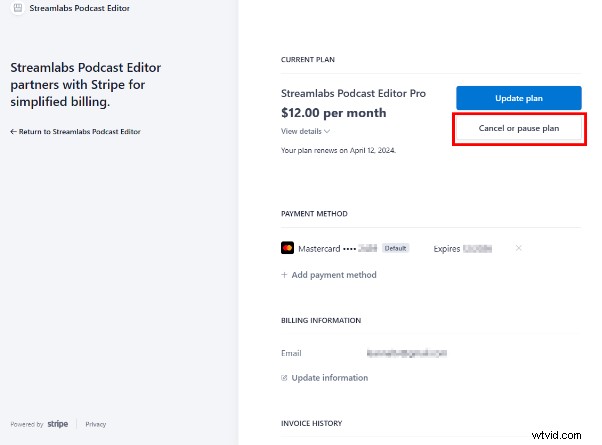The height and width of the screenshot is (445, 602).
Task: Click the Mastercard card icon
Action: [x=287, y=248]
